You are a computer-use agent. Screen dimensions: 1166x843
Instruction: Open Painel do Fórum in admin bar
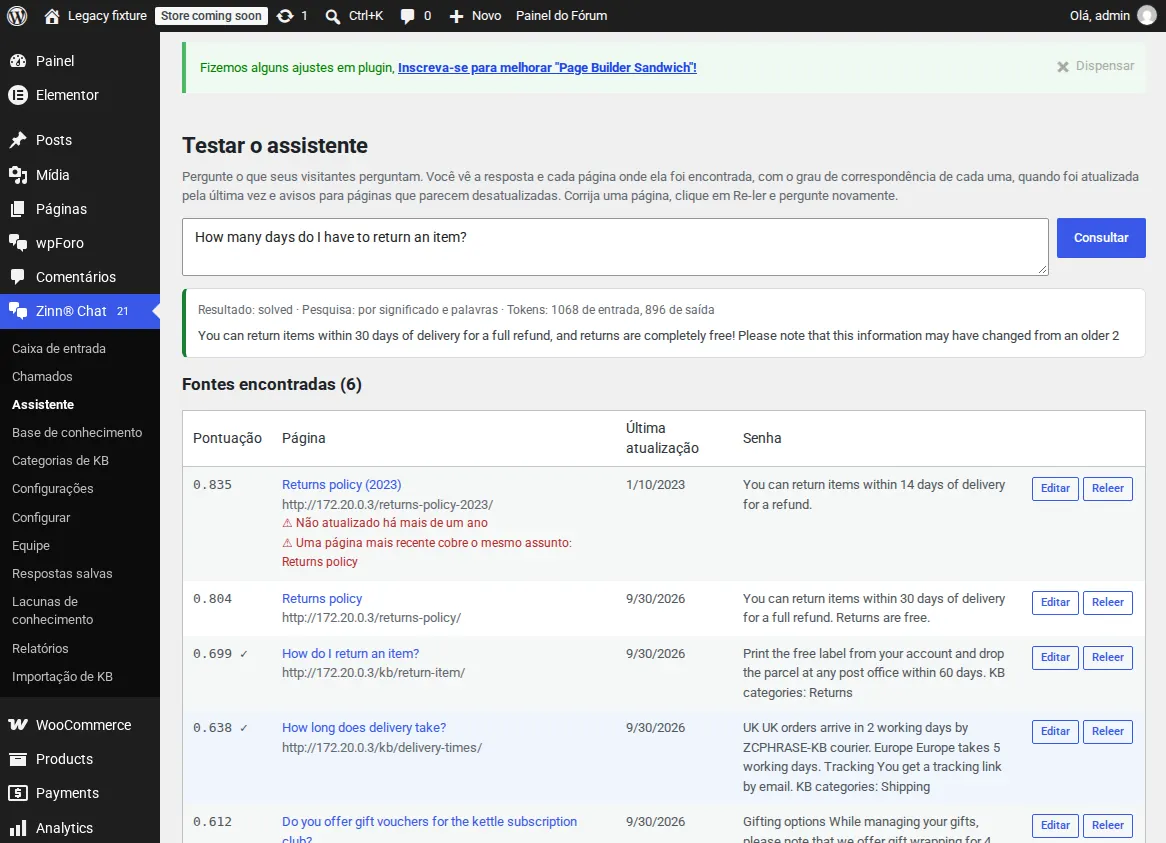pos(561,16)
